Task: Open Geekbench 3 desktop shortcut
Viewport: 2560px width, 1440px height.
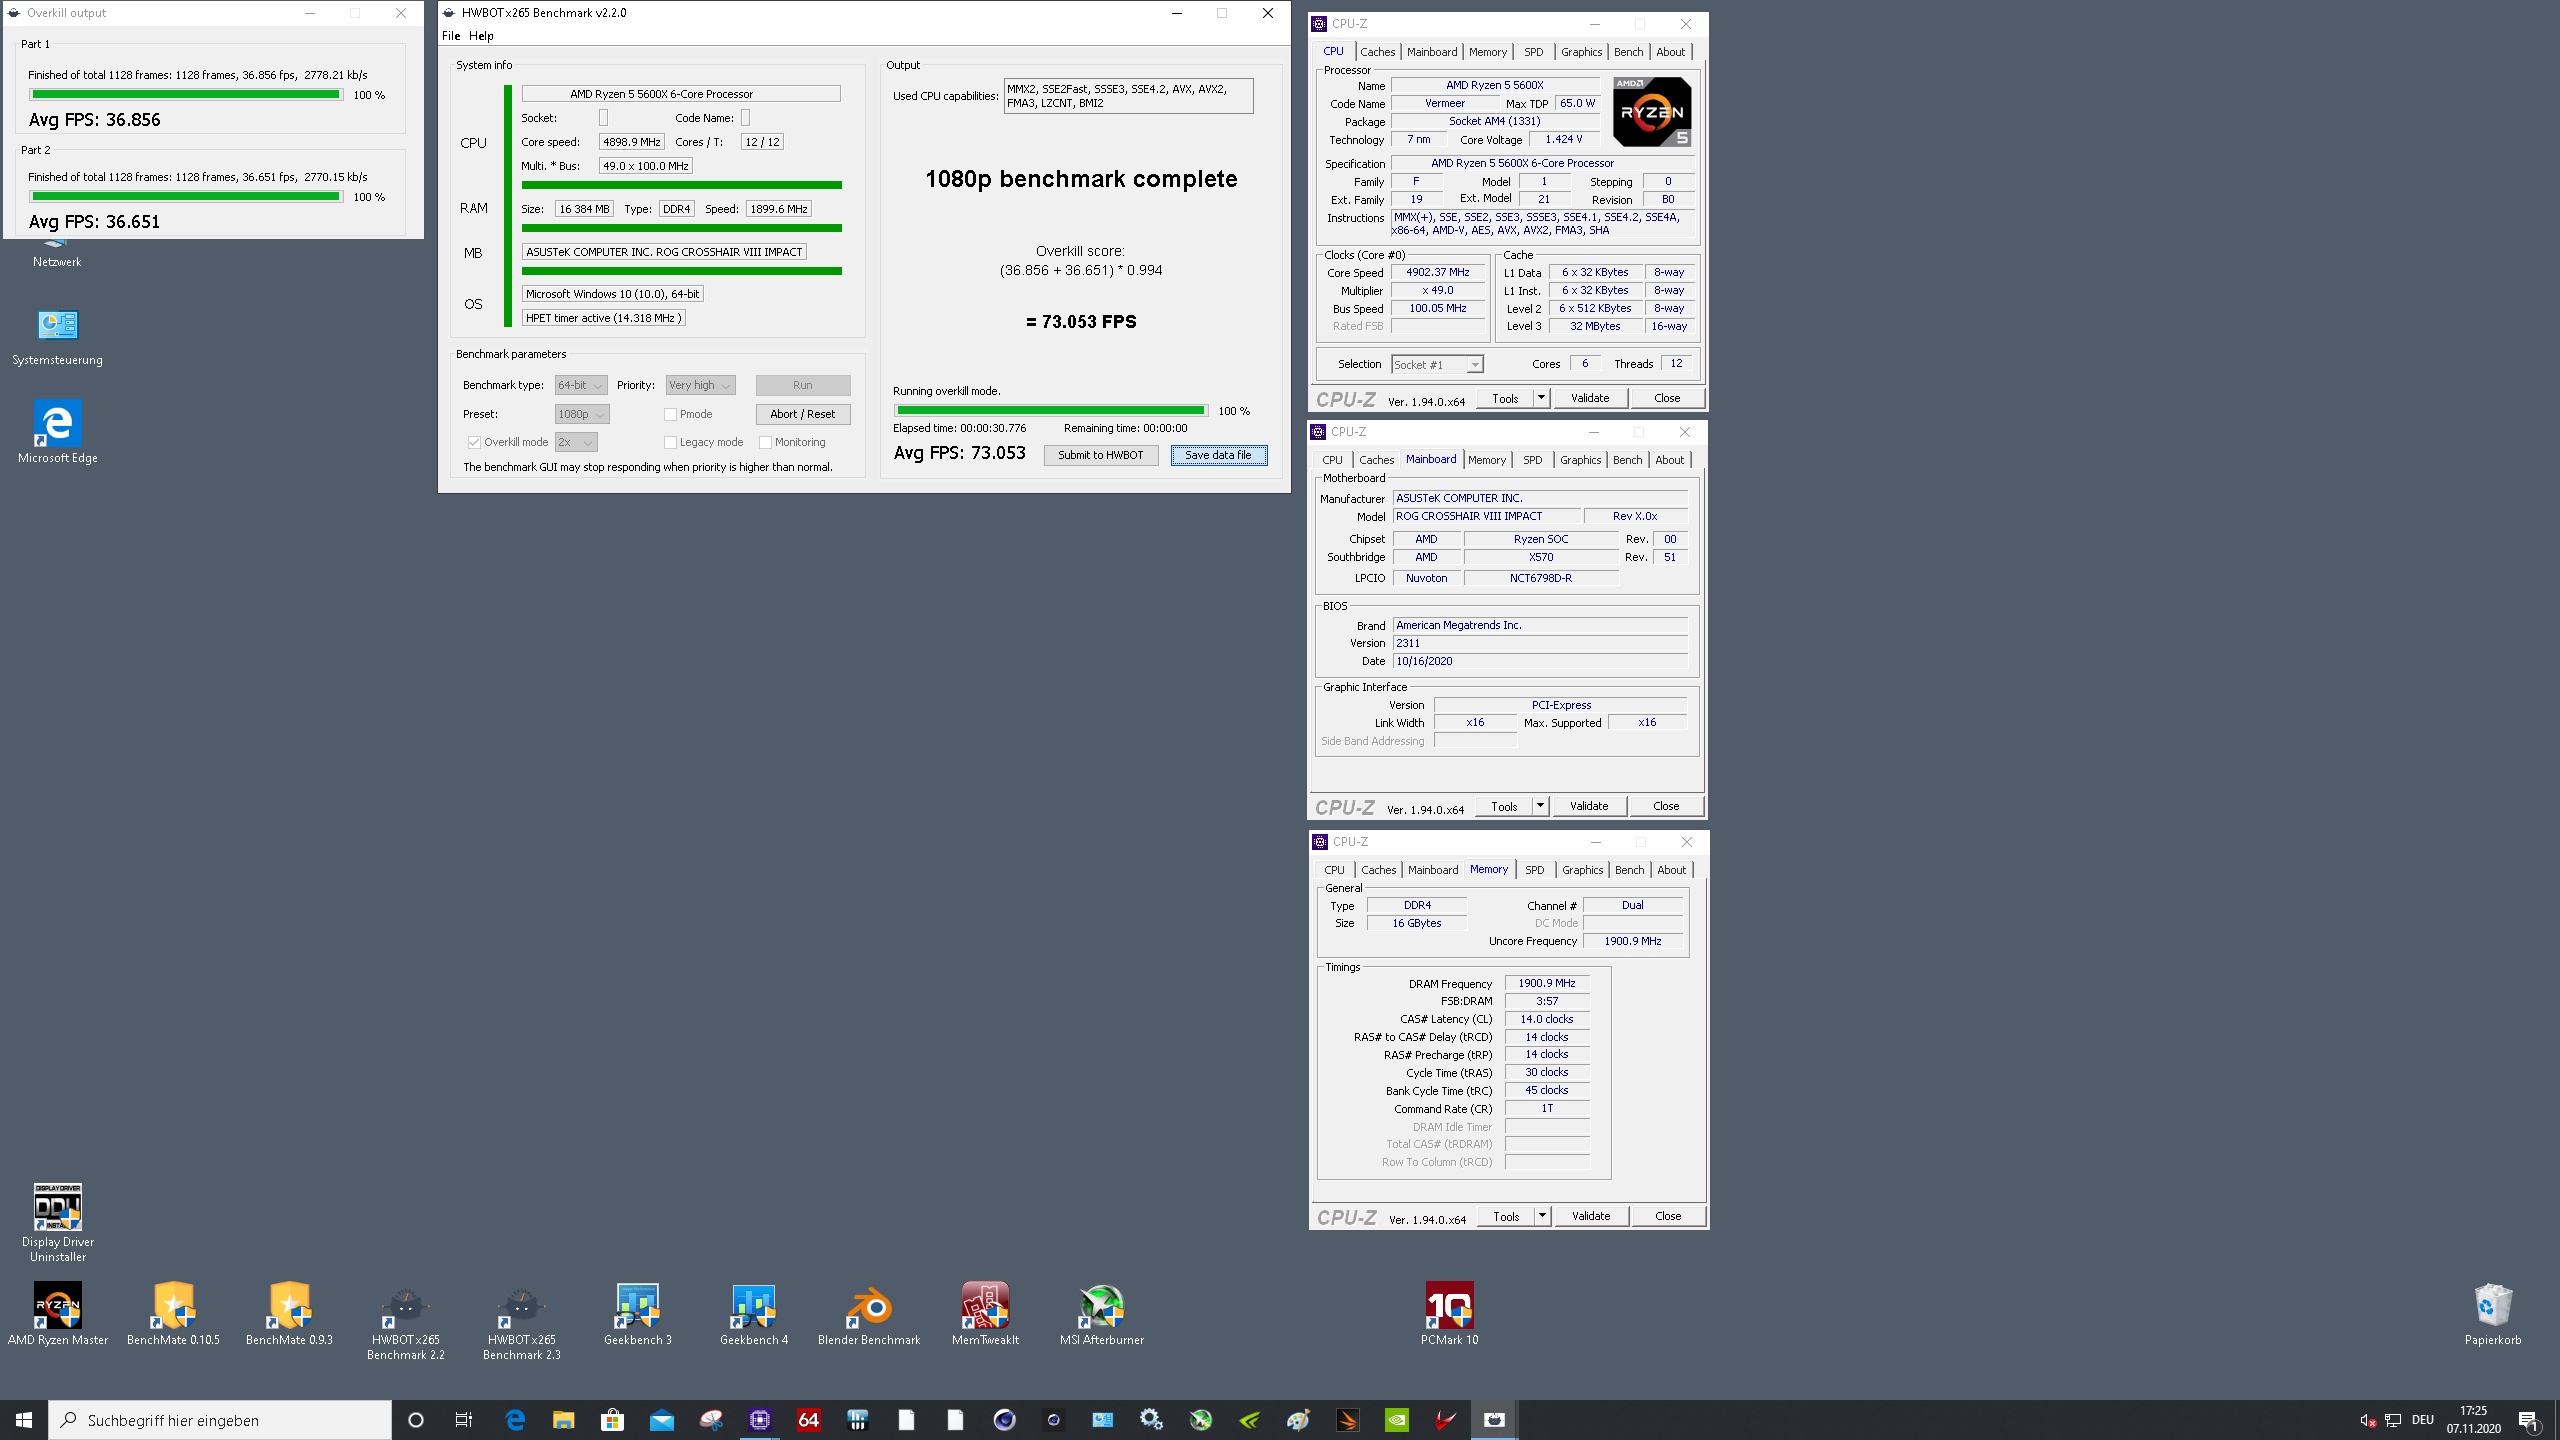Action: pyautogui.click(x=637, y=1314)
